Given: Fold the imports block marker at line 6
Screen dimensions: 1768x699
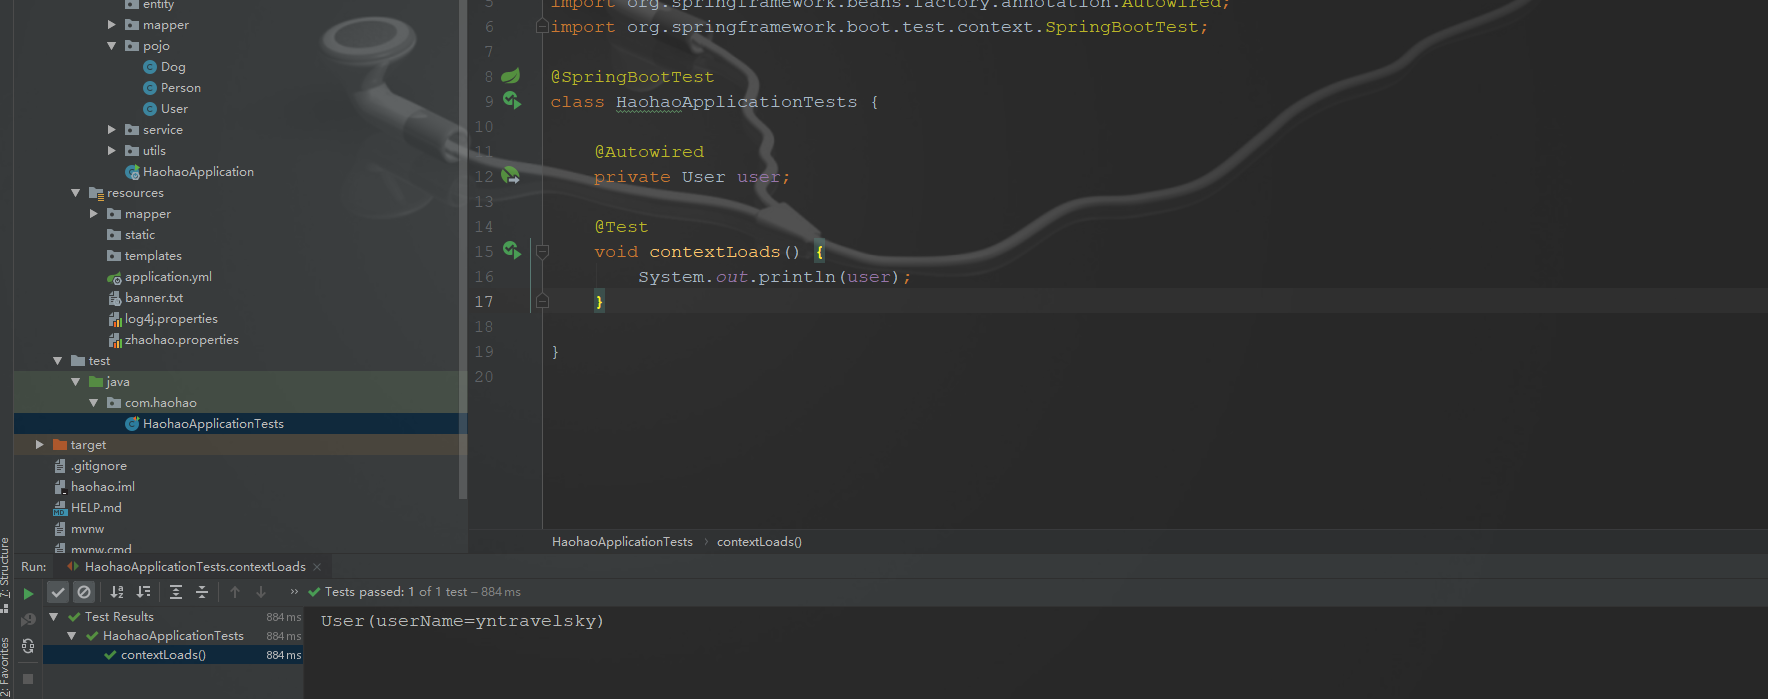Looking at the screenshot, I should pyautogui.click(x=542, y=27).
